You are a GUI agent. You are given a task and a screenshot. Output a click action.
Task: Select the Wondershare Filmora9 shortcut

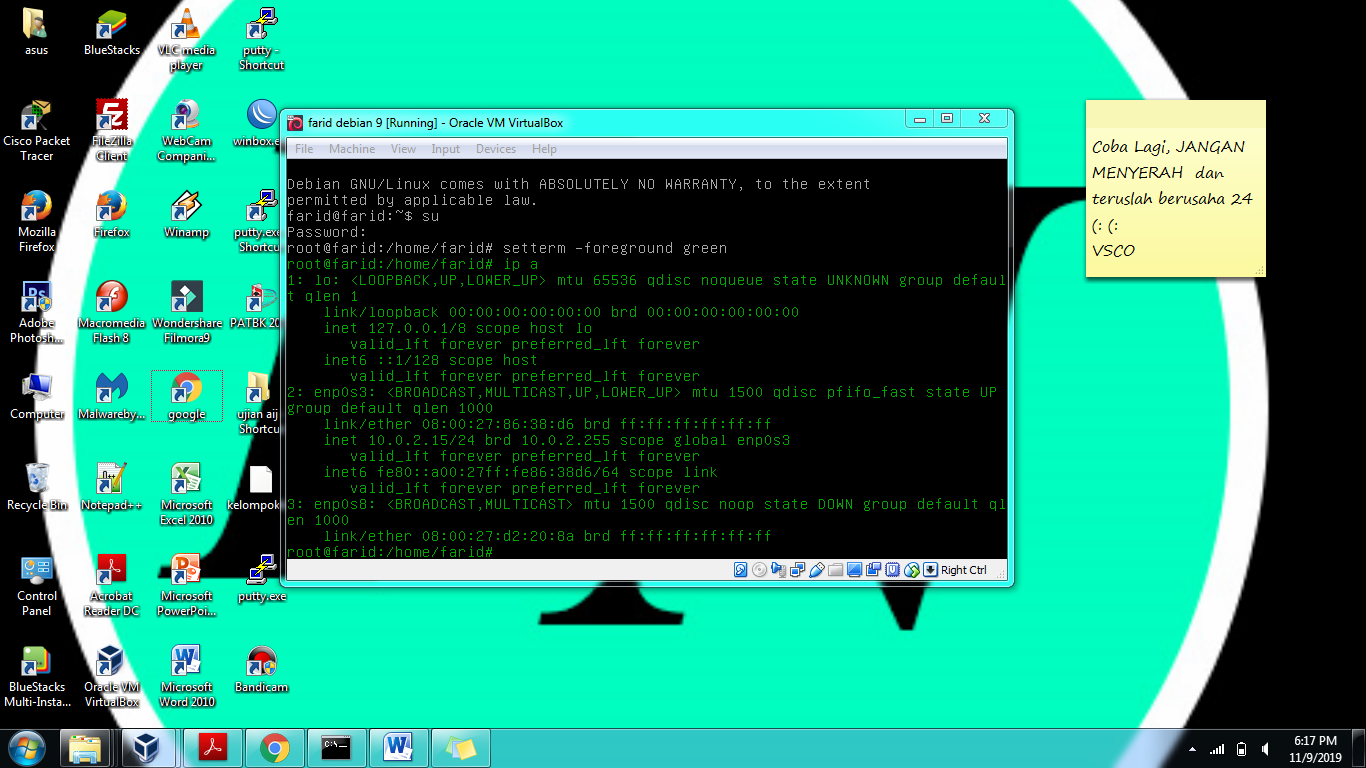pyautogui.click(x=186, y=312)
